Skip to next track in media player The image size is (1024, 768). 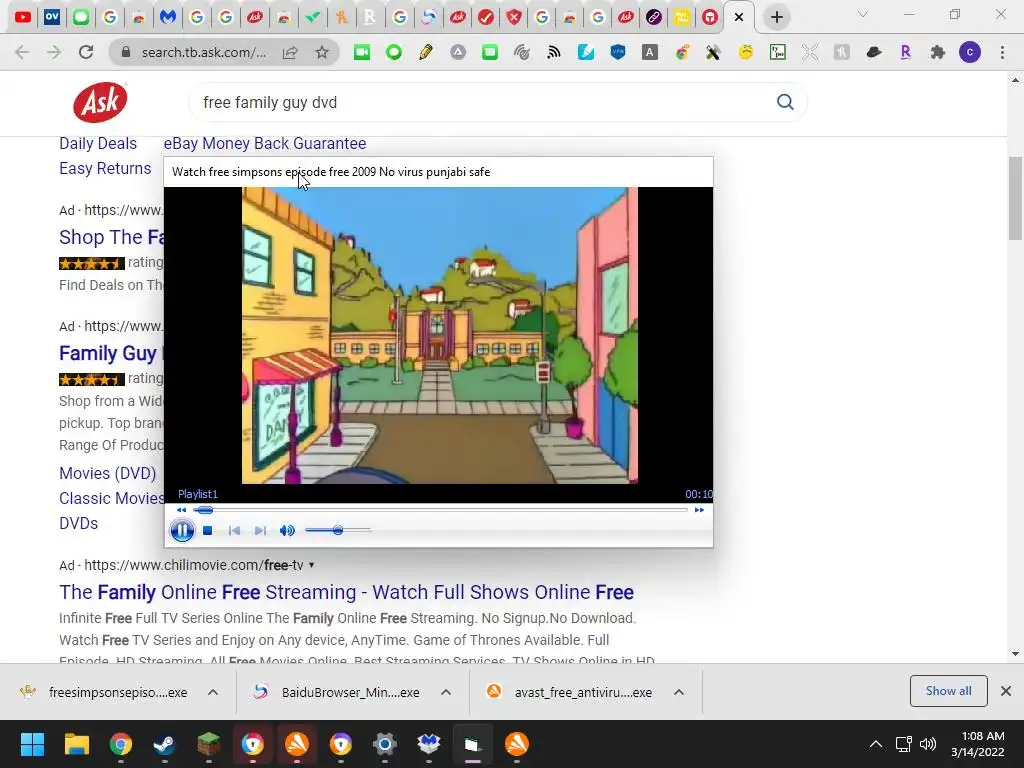point(260,530)
